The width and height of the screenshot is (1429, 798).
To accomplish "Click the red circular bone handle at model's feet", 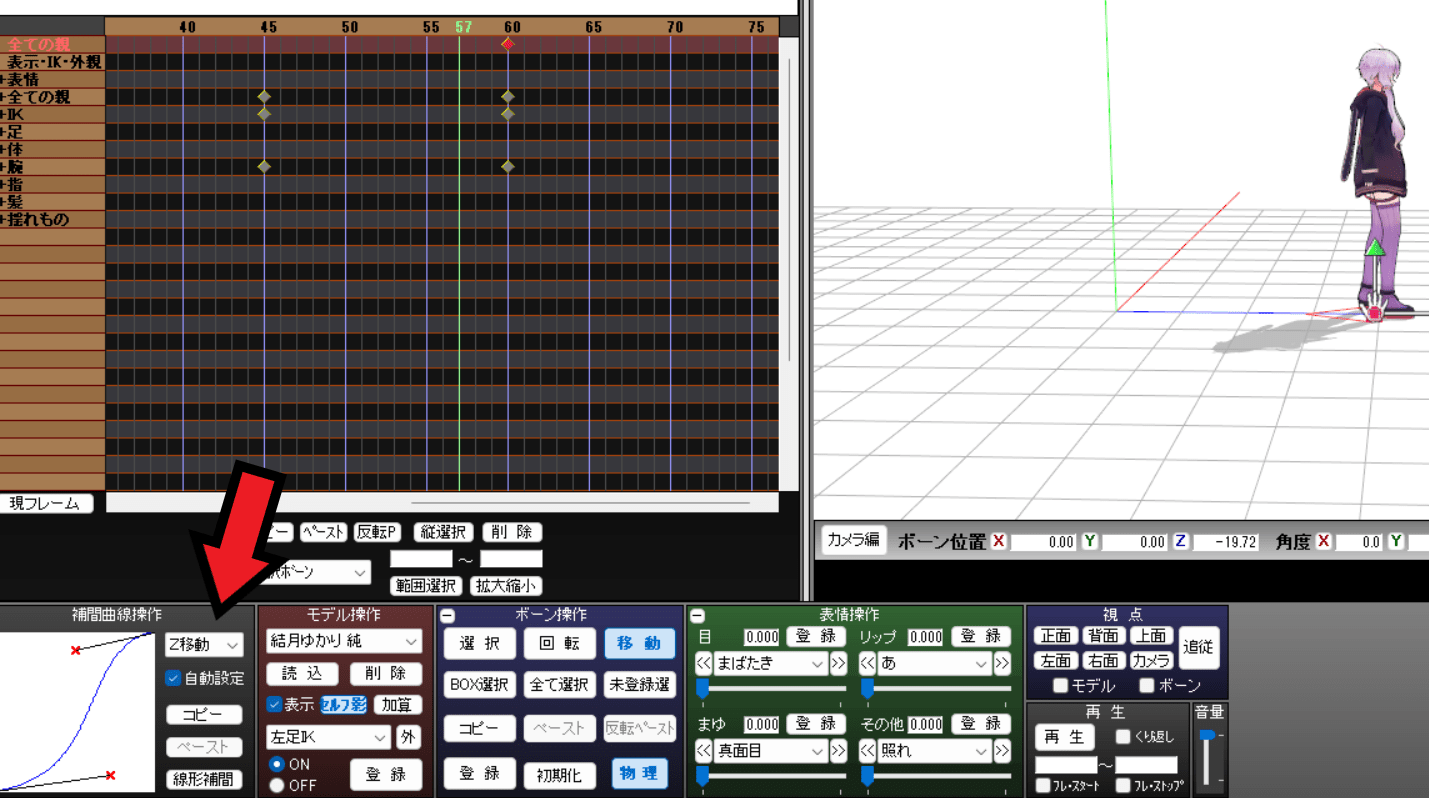I will click(1375, 313).
